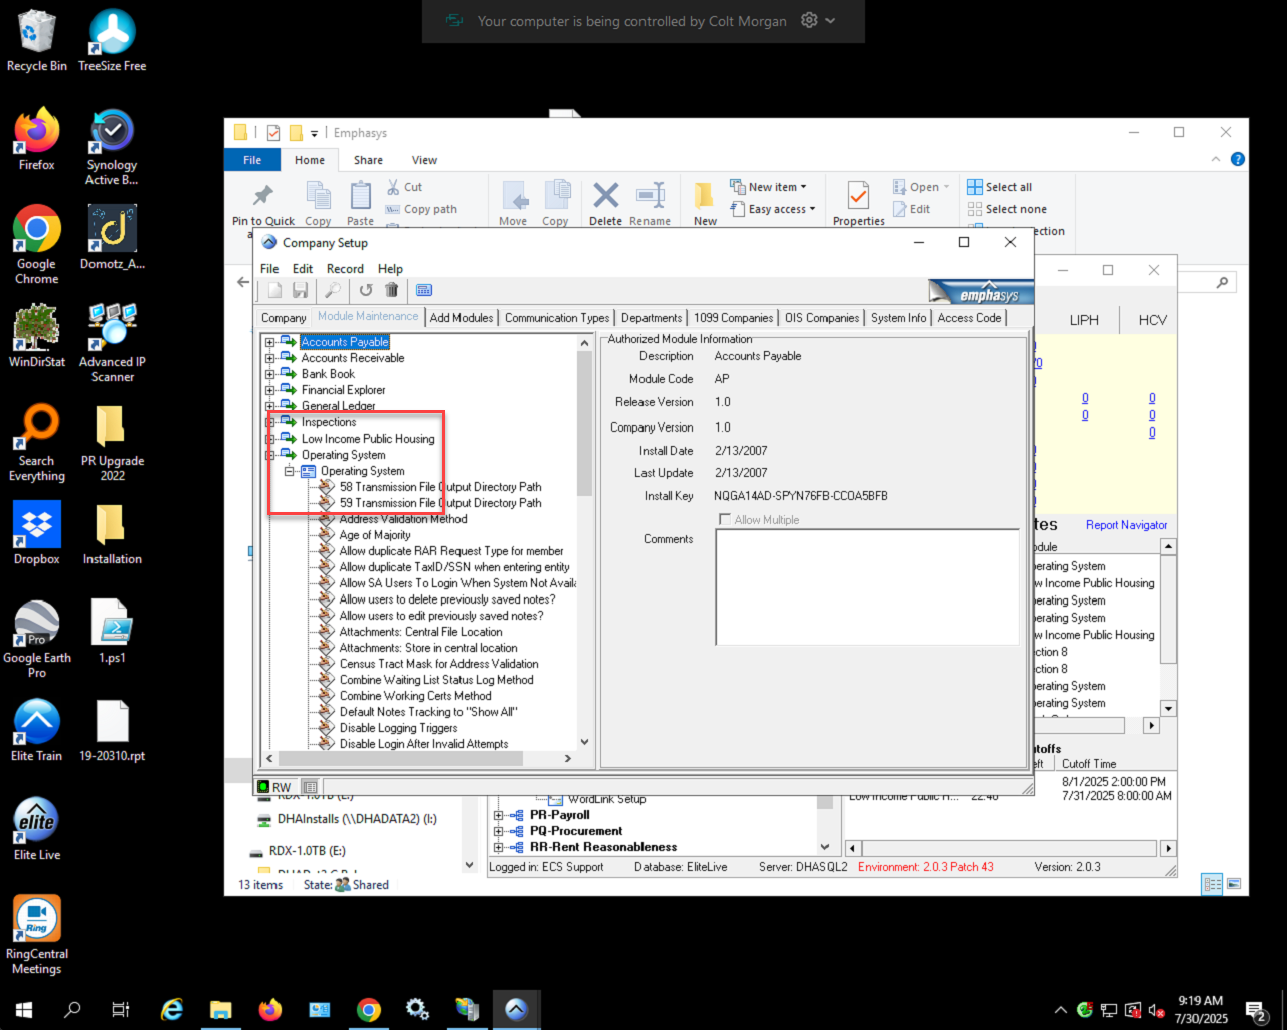
Task: Select the Elite Live desktop shortcut
Action: coord(37,830)
